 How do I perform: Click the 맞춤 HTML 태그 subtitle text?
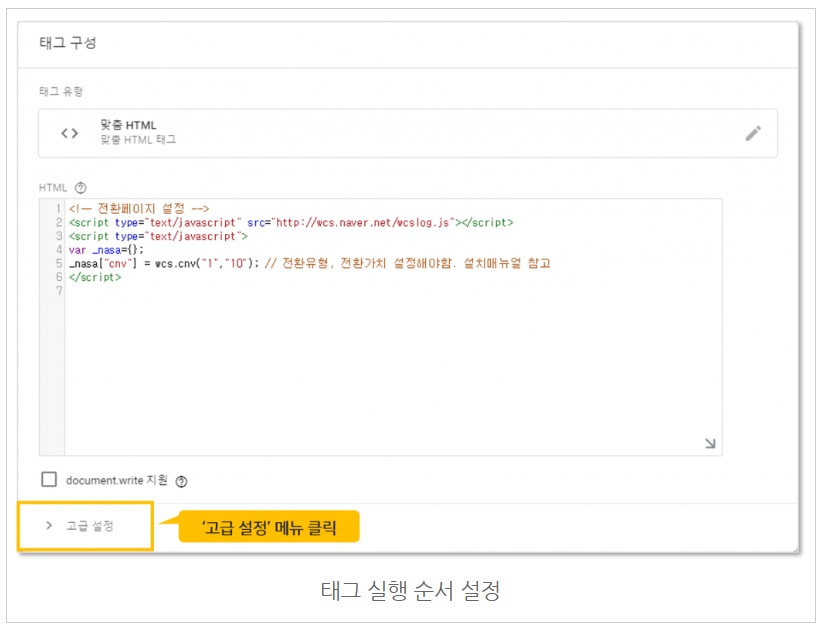coord(138,140)
